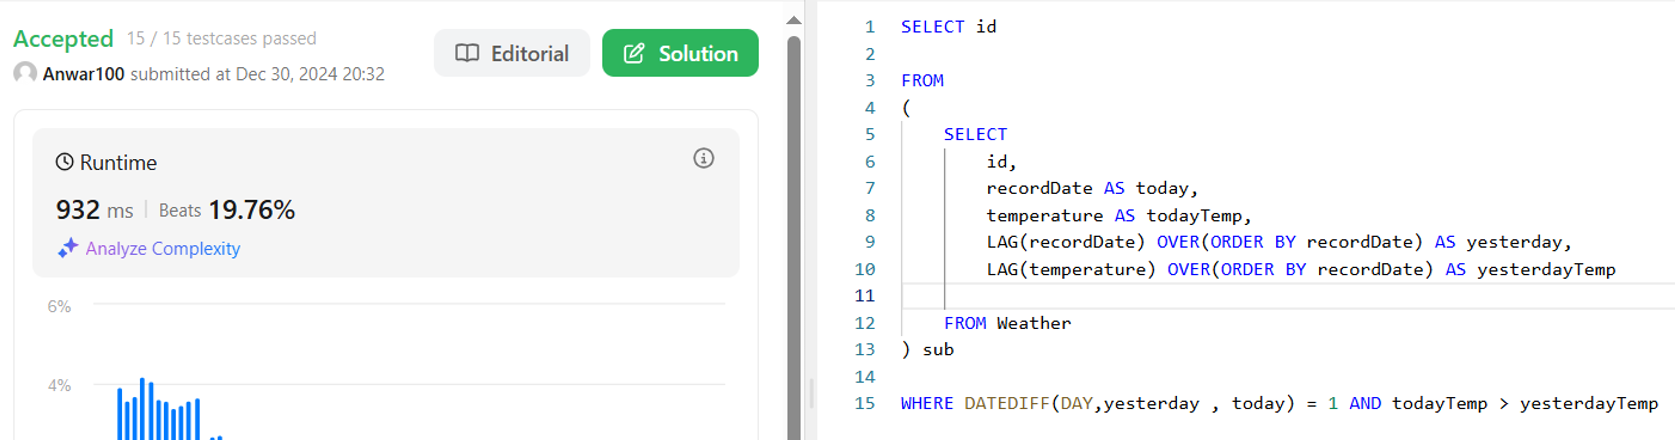This screenshot has width=1675, height=440.
Task: Click the '932 ms' runtime value
Action: click(x=94, y=210)
